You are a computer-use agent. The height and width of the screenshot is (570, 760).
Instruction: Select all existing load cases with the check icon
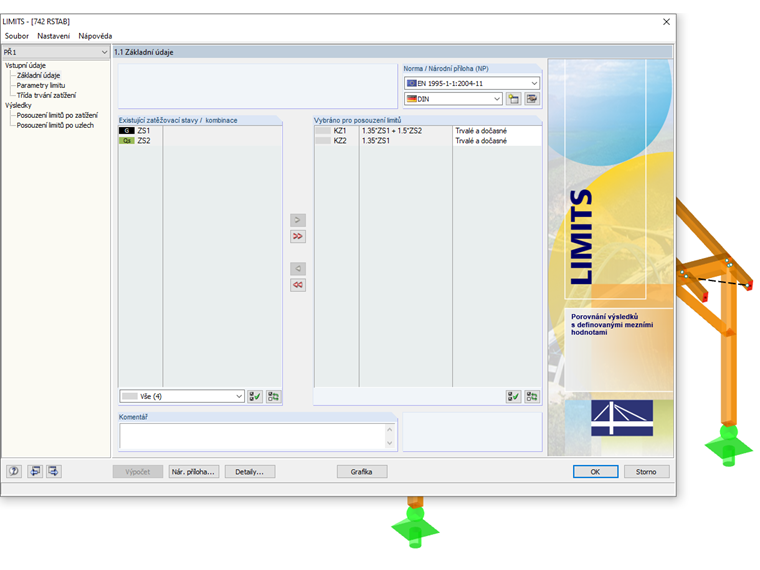pyautogui.click(x=255, y=396)
